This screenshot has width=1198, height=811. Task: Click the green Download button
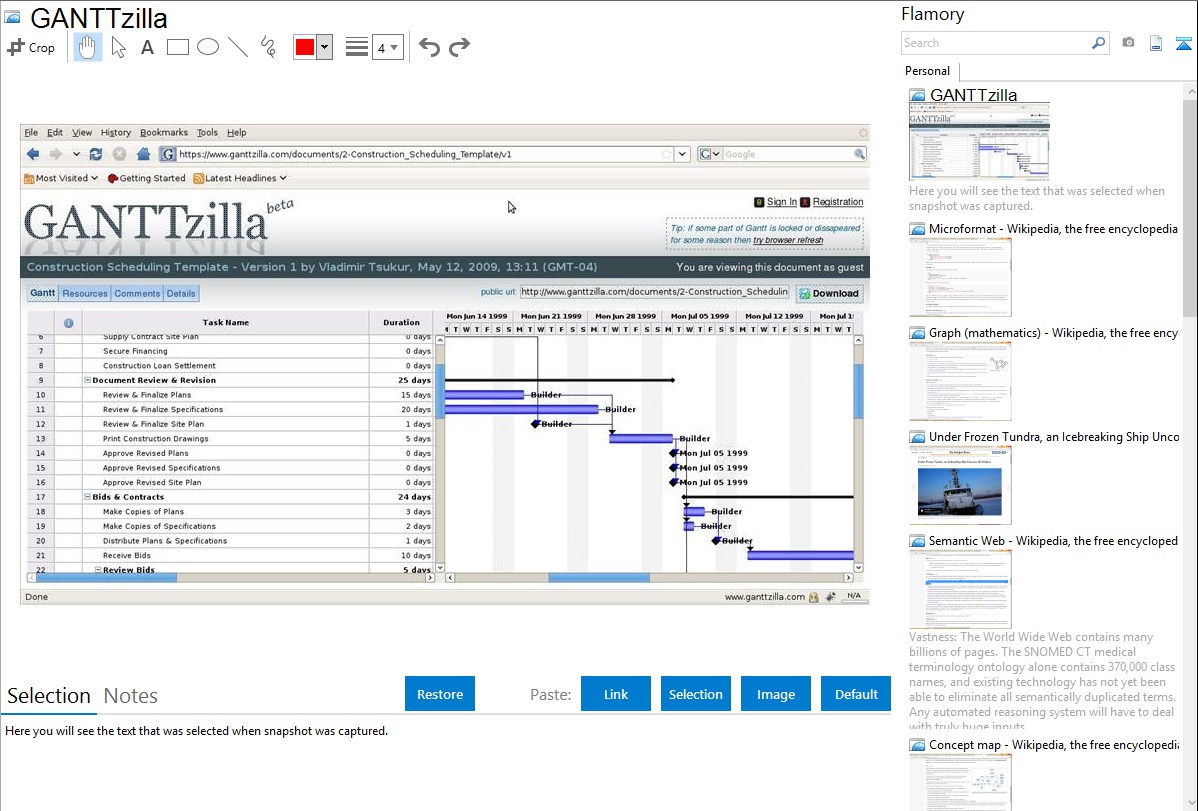tap(829, 294)
